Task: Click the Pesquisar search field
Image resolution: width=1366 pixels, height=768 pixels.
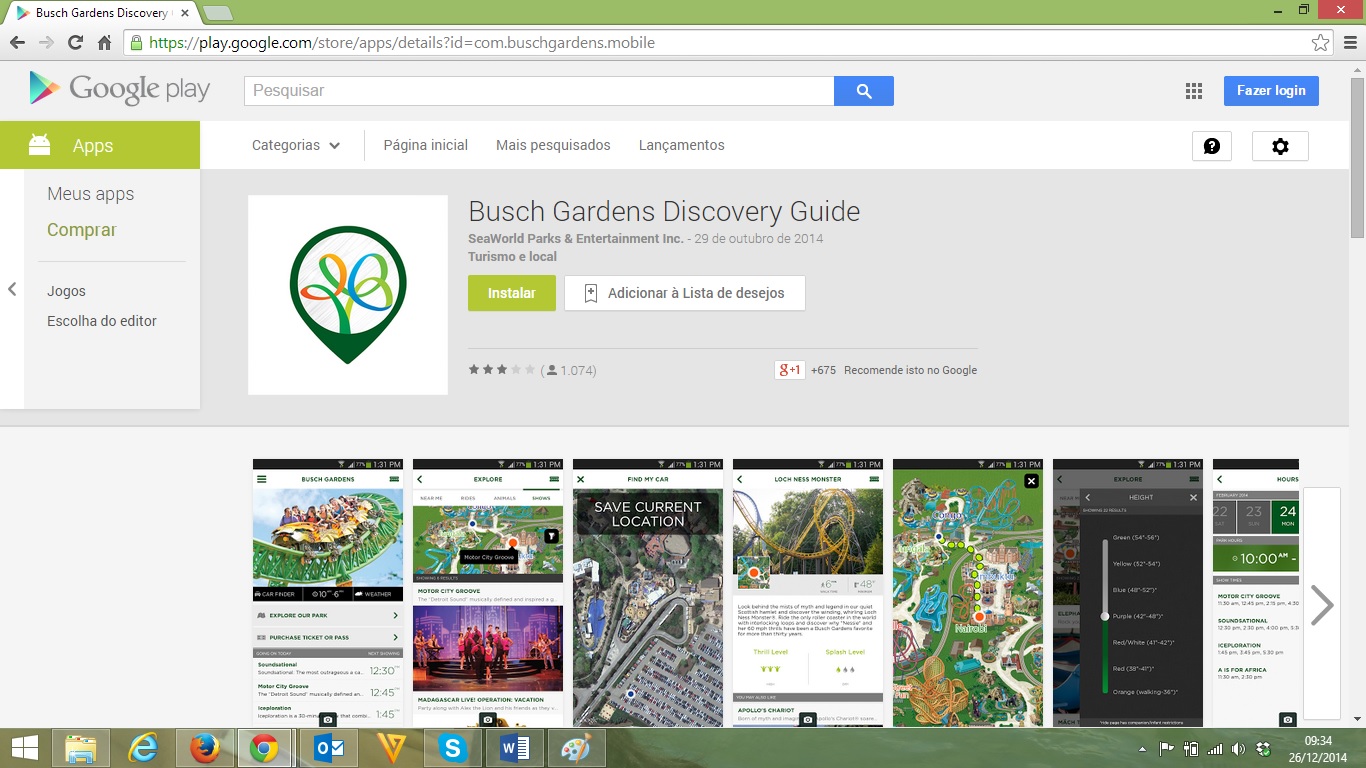Action: coord(539,91)
